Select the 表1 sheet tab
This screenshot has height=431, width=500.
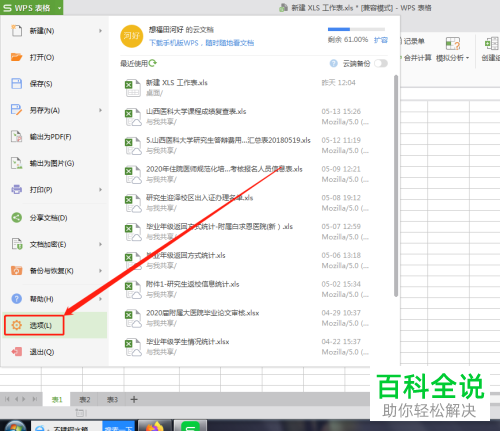(x=57, y=399)
